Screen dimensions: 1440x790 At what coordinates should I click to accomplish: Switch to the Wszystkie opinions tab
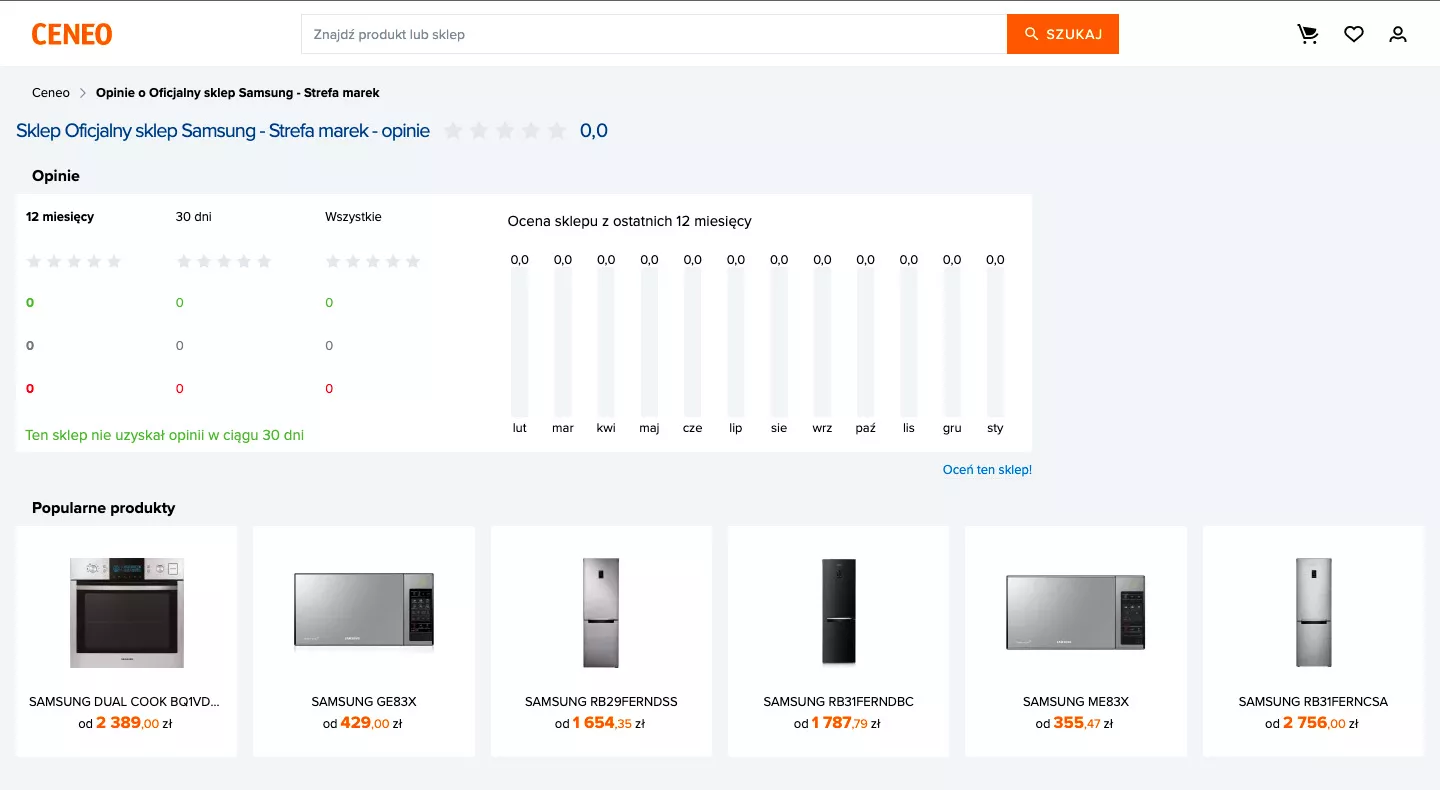click(353, 217)
